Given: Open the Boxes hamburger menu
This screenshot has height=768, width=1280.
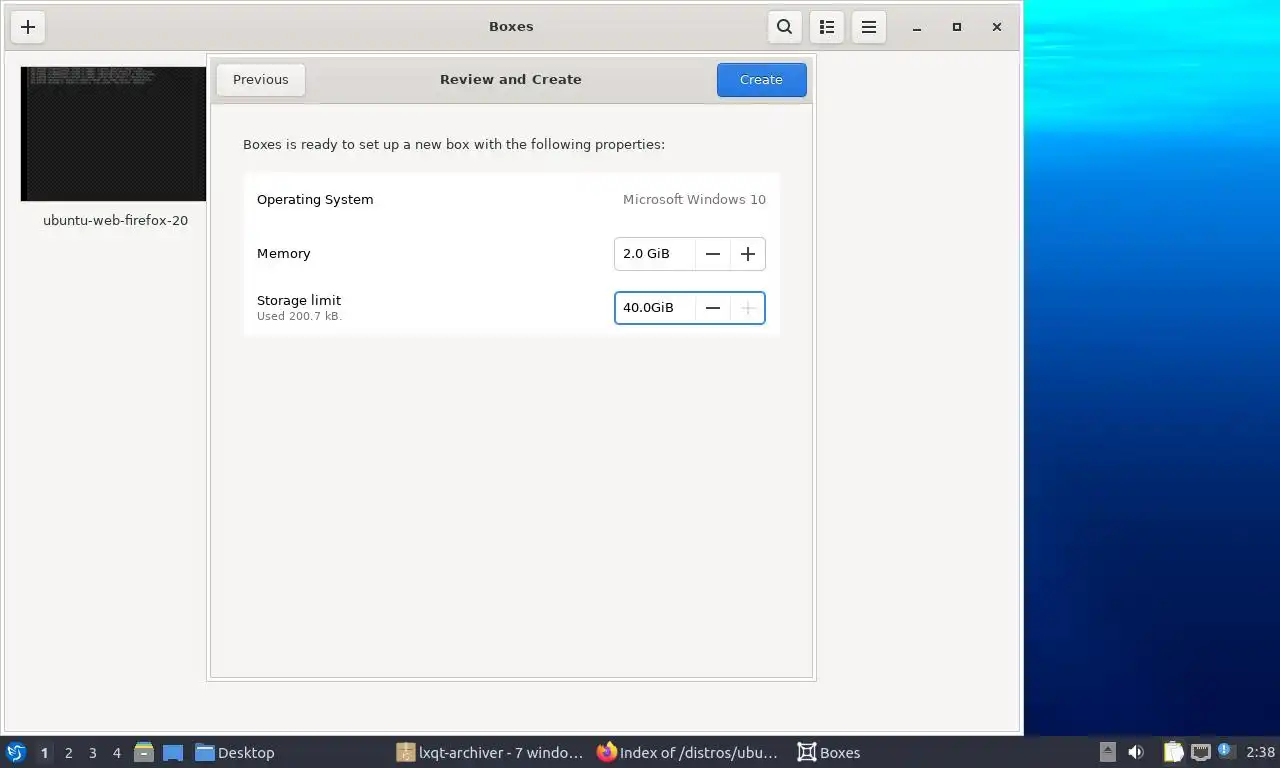Looking at the screenshot, I should 869,27.
